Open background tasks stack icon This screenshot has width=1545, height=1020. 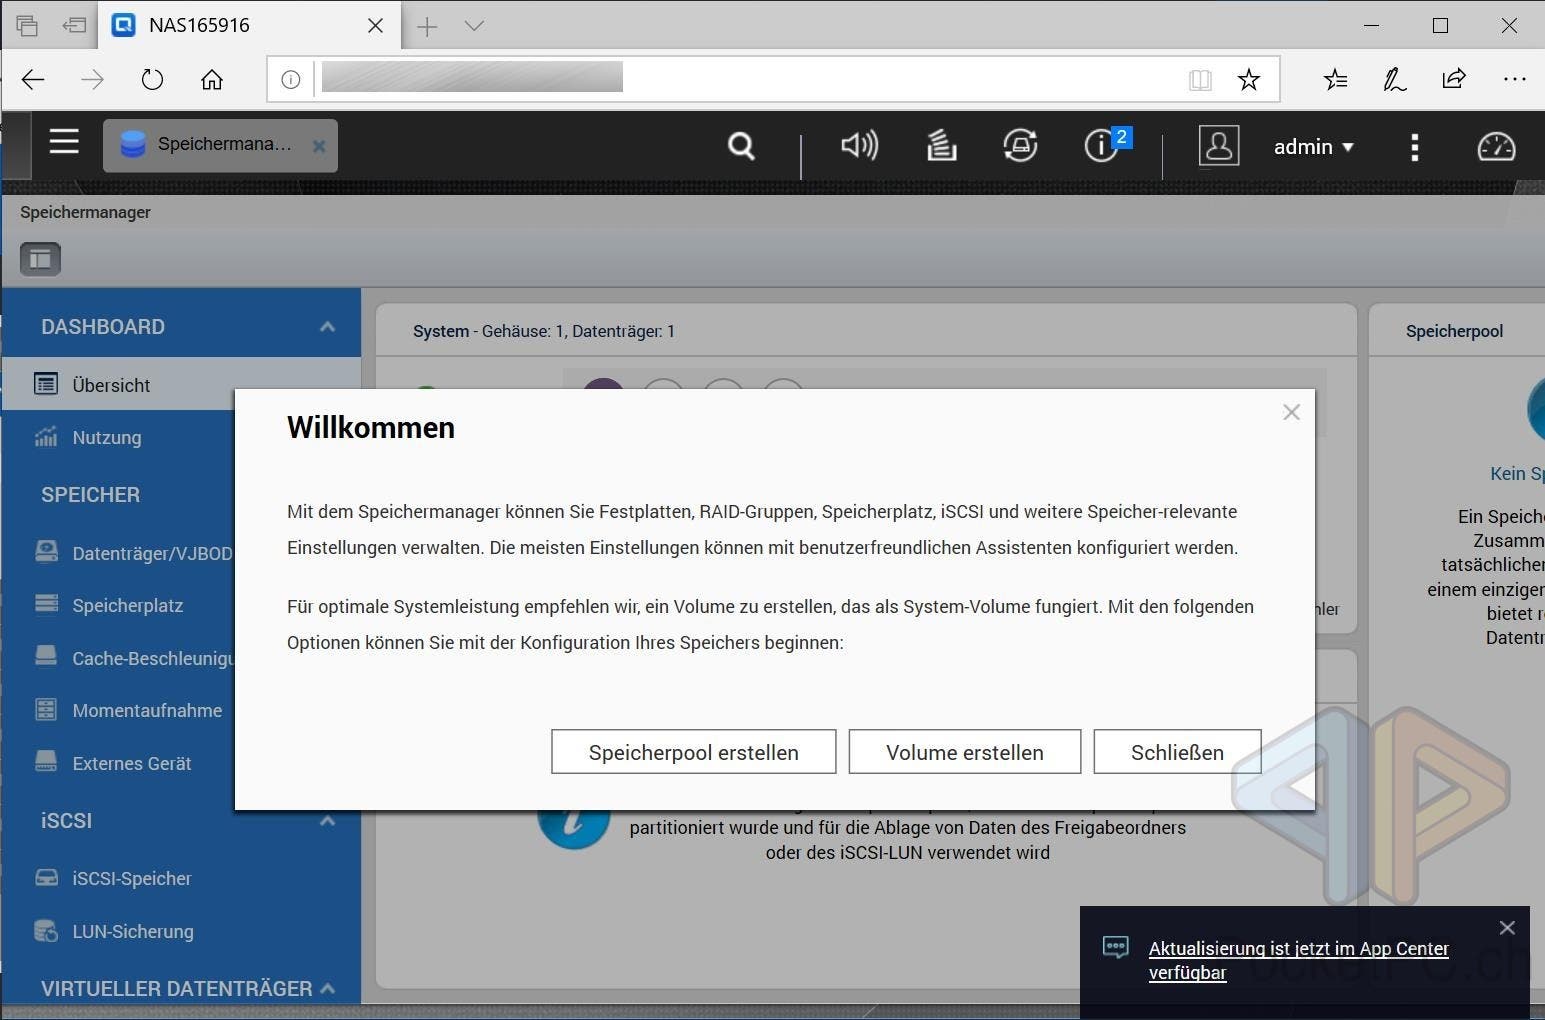(x=941, y=146)
